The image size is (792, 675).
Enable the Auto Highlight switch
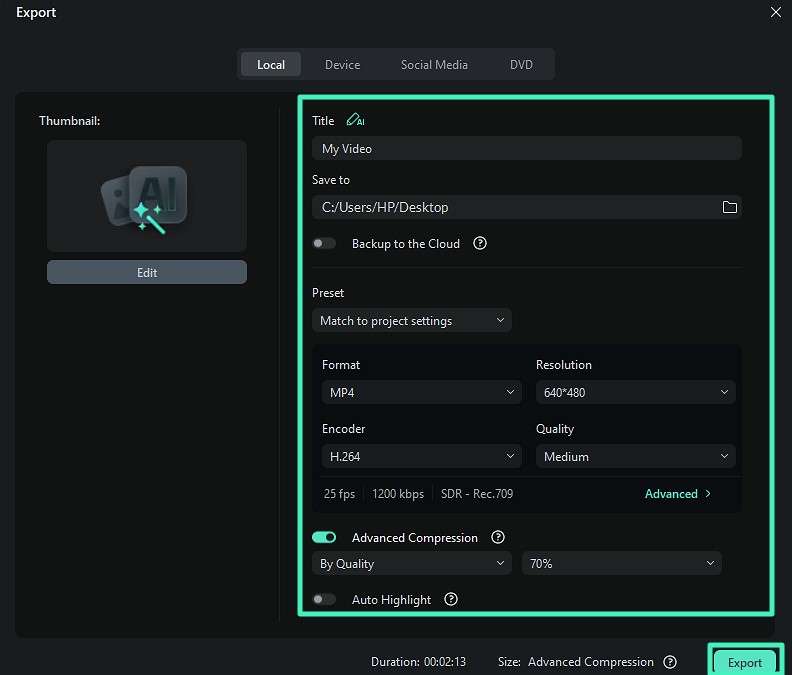click(x=324, y=599)
